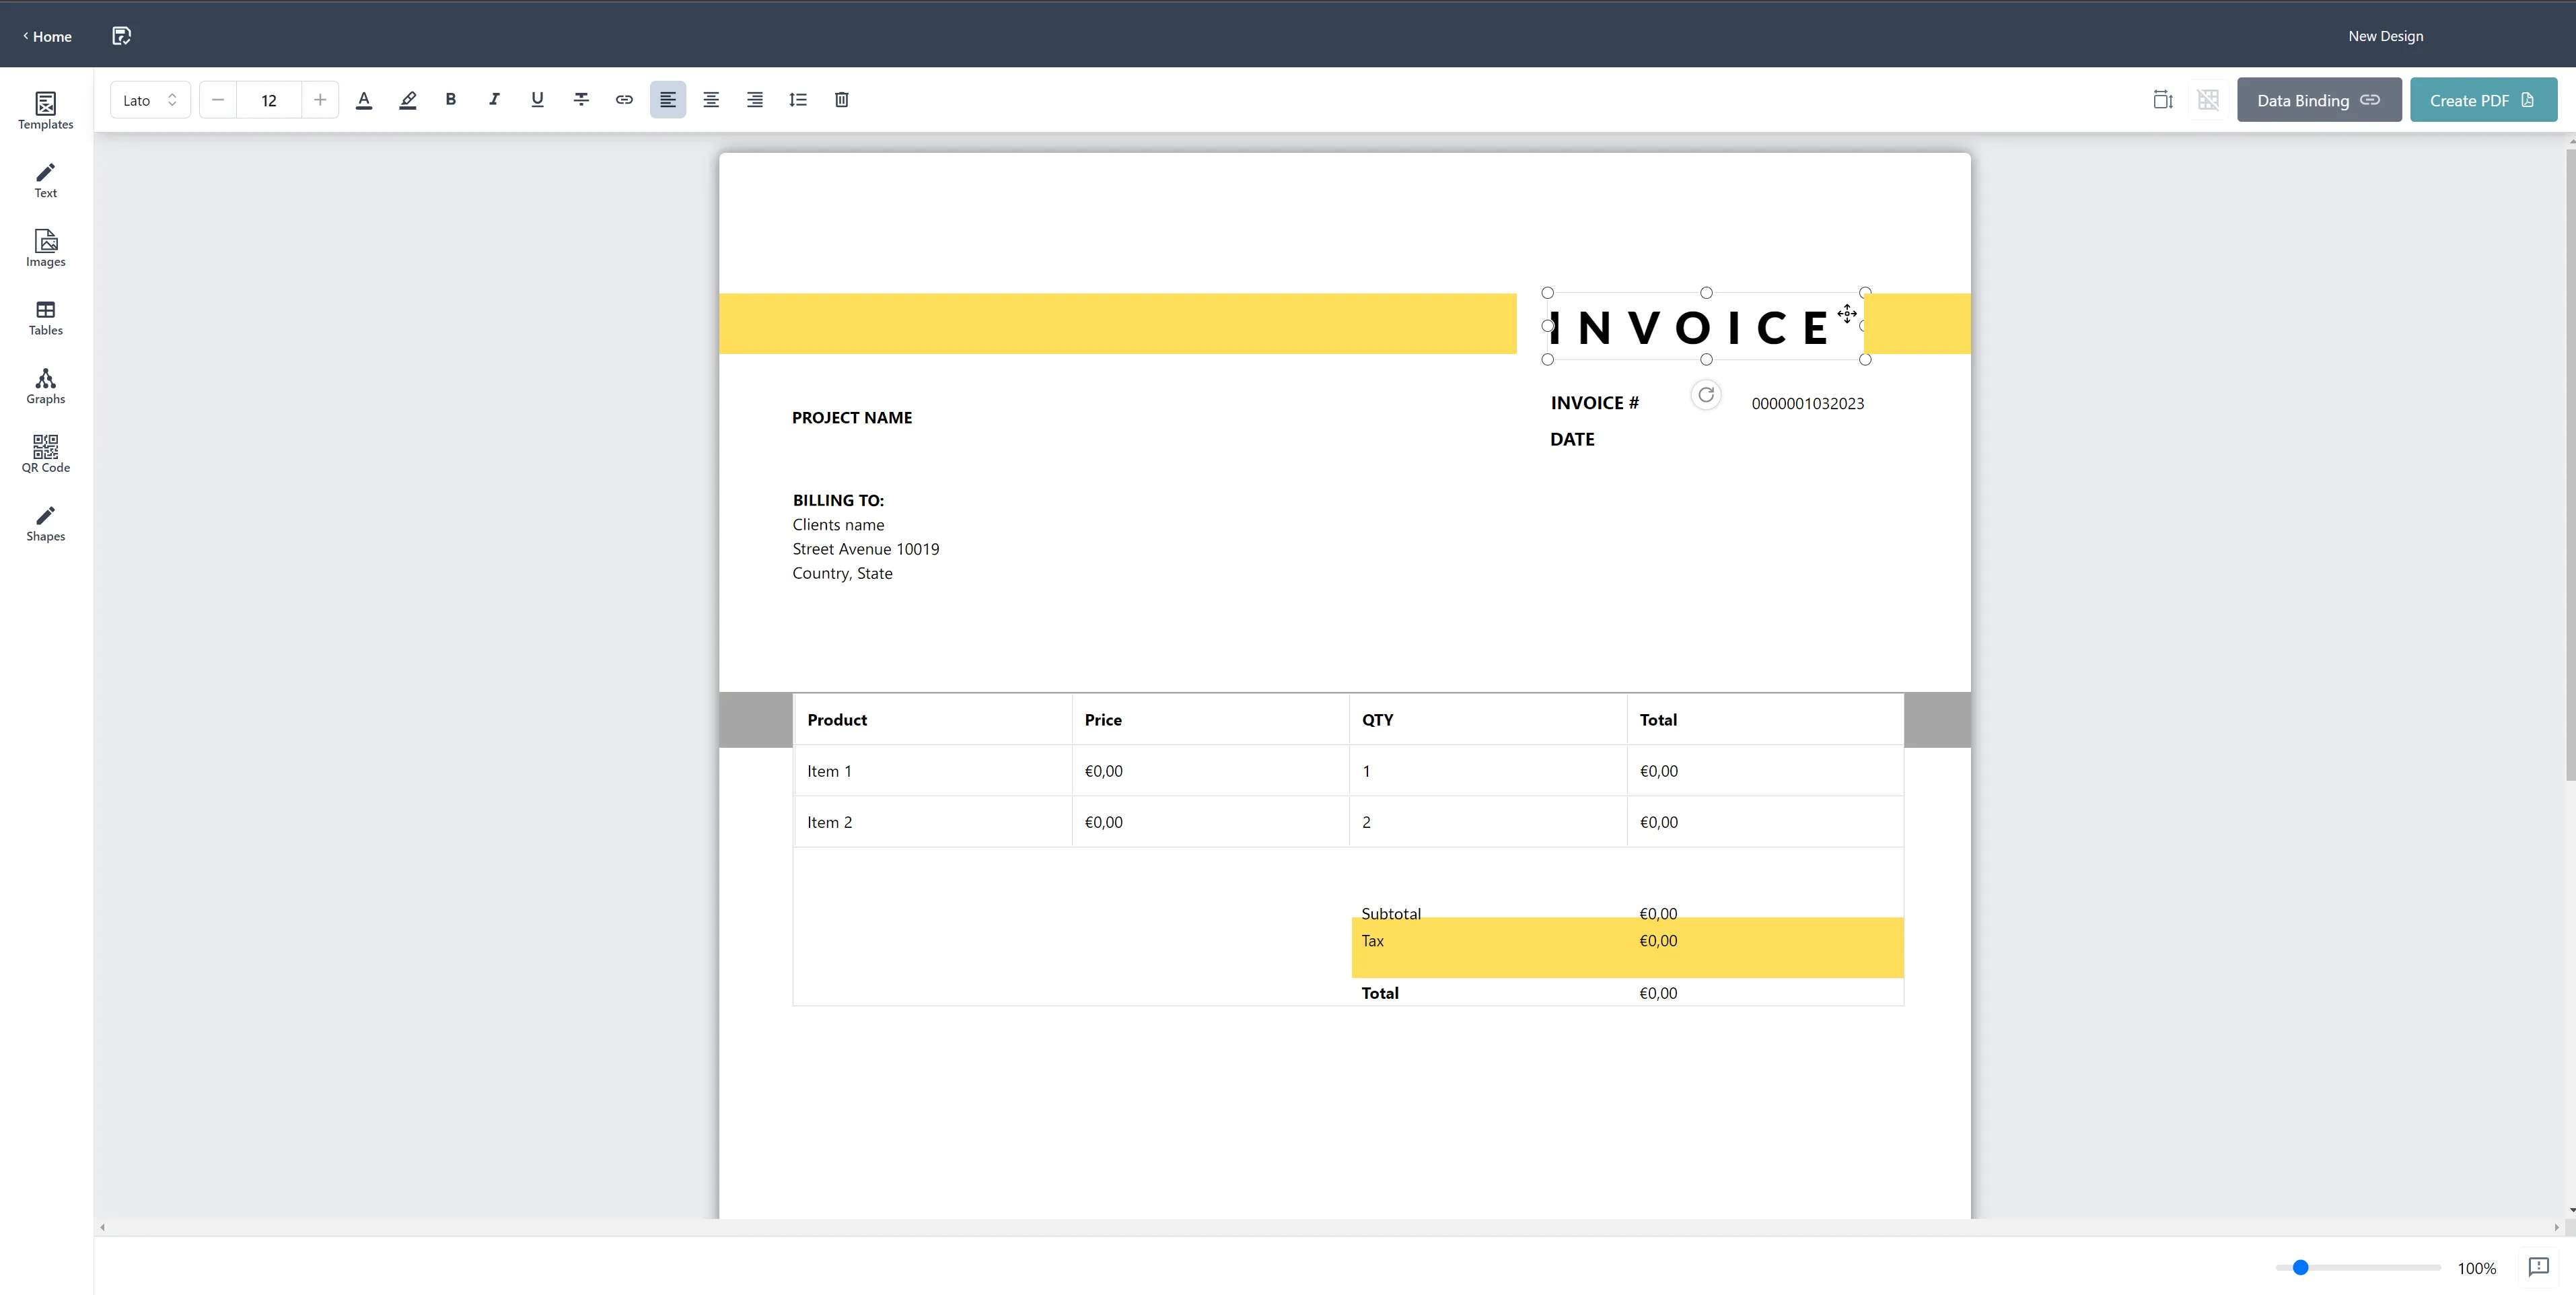This screenshot has width=2576, height=1295.
Task: Click QTY value 2 for Item 2
Action: pyautogui.click(x=1366, y=822)
